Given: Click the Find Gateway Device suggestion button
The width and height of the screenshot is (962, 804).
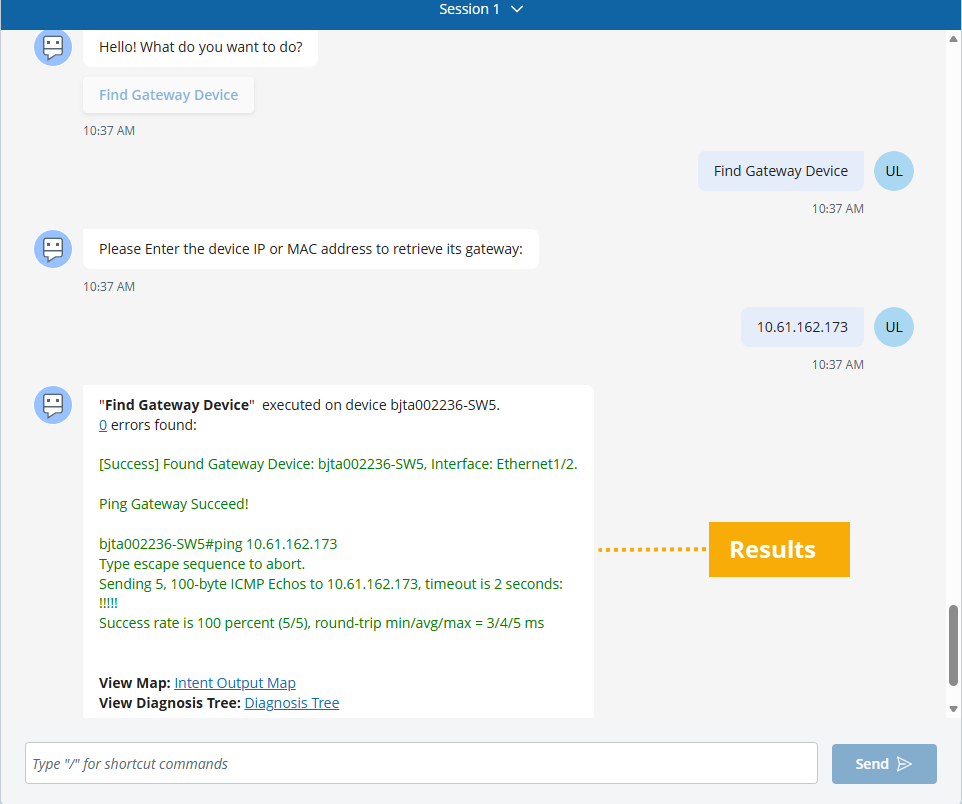Looking at the screenshot, I should click(x=169, y=95).
